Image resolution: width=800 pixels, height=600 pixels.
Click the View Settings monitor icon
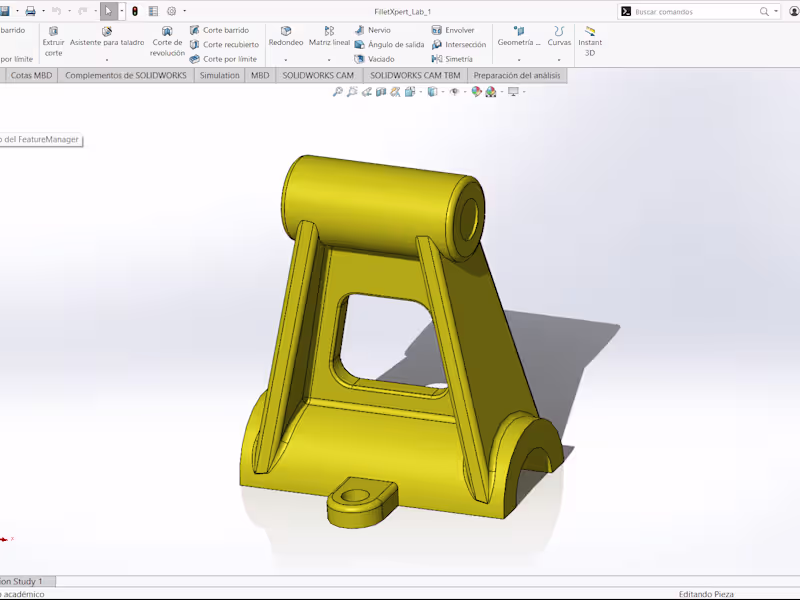pyautogui.click(x=513, y=92)
